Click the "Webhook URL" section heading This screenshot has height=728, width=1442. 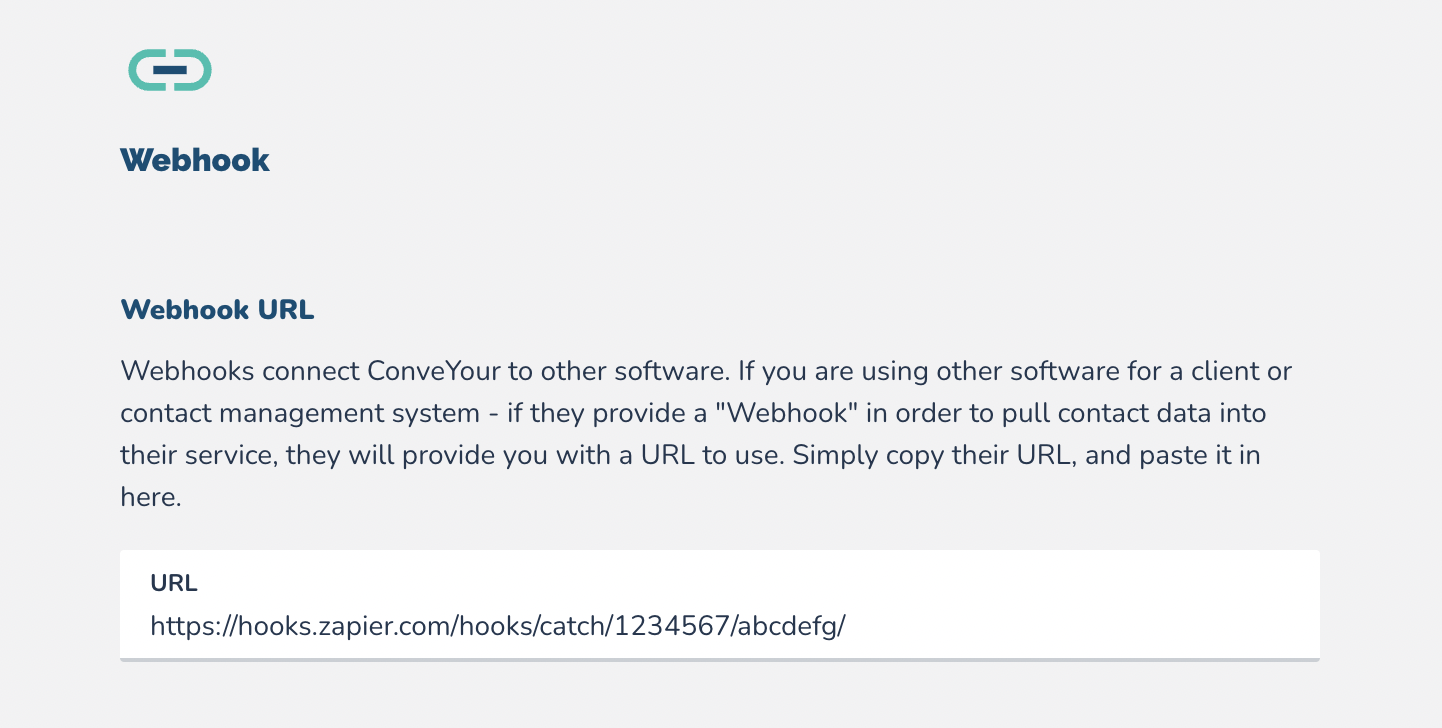click(217, 310)
